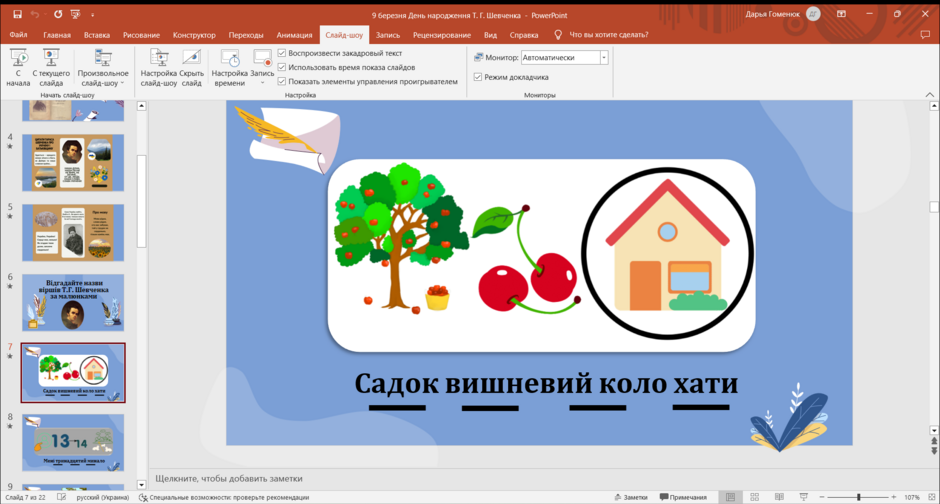Switch to the "Конструктор" tab
Screen dimensions: 940x504
coord(194,35)
